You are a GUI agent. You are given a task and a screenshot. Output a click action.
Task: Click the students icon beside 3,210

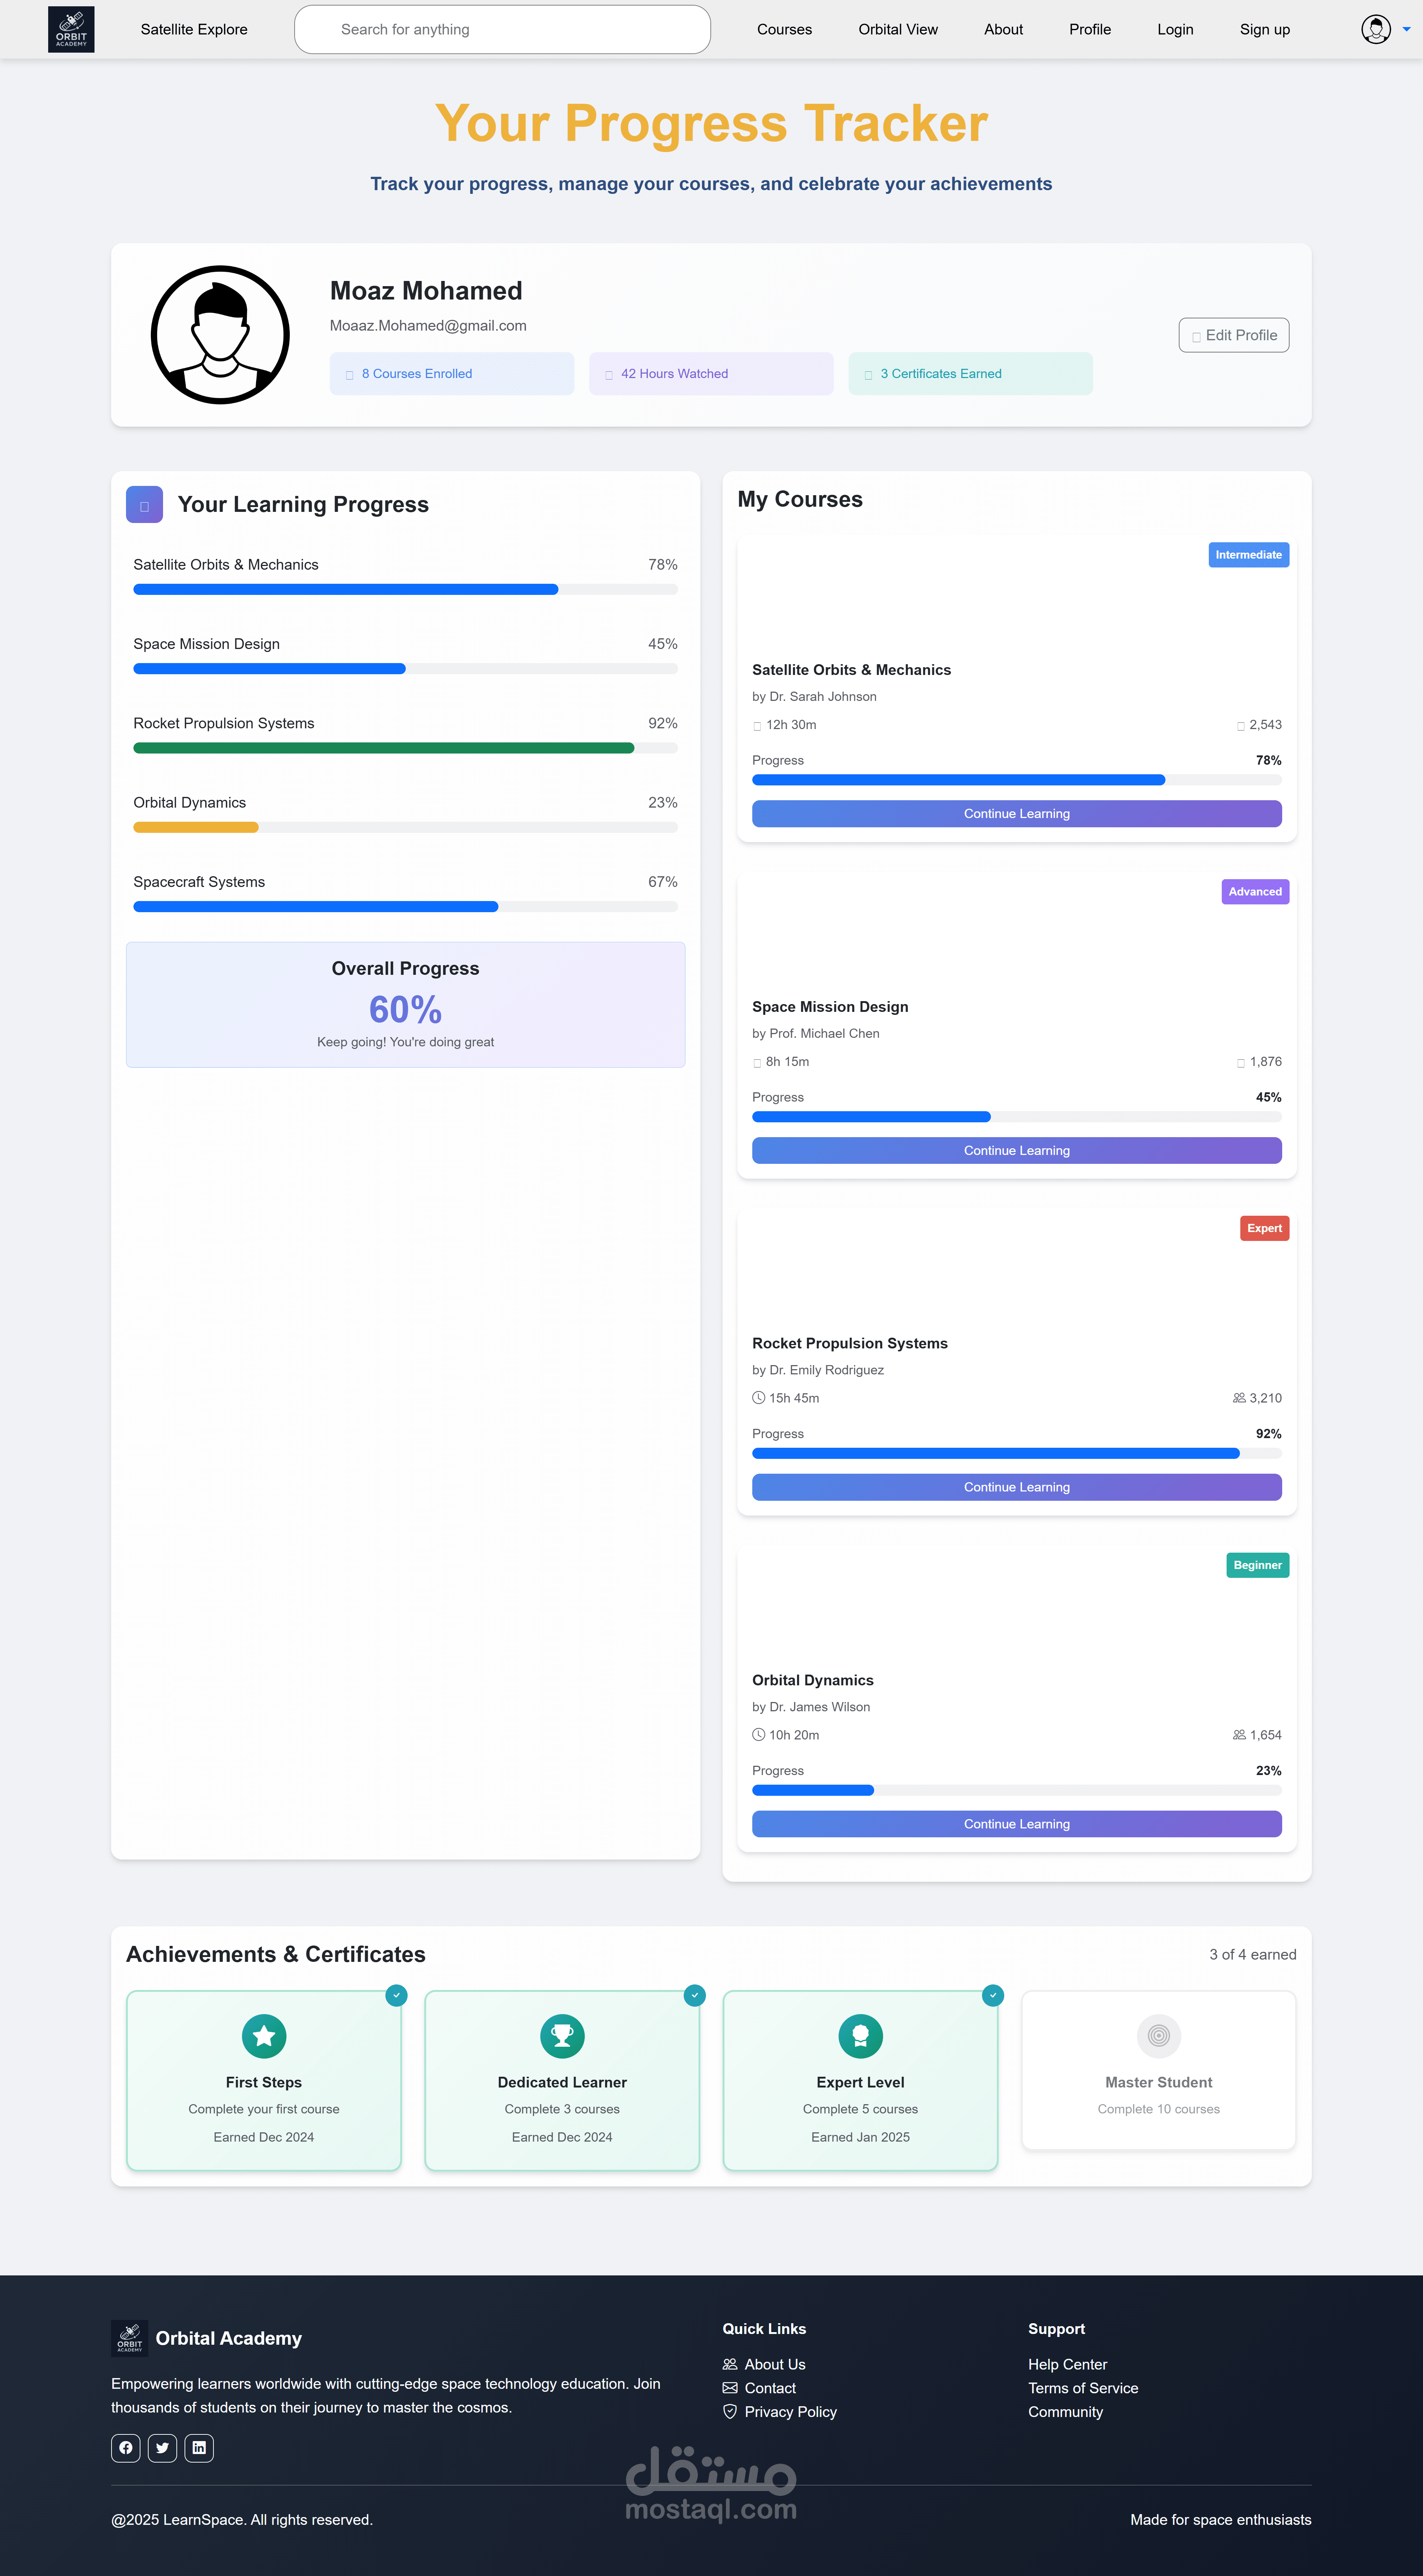click(1239, 1398)
